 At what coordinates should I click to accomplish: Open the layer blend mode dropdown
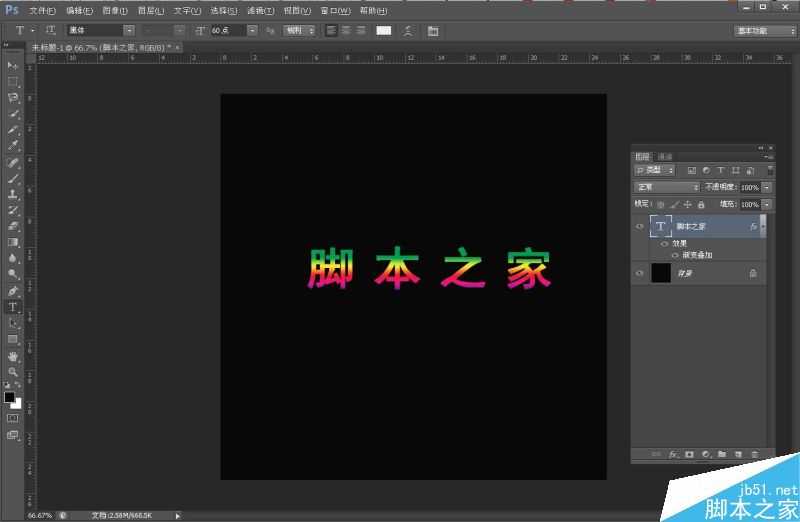667,187
